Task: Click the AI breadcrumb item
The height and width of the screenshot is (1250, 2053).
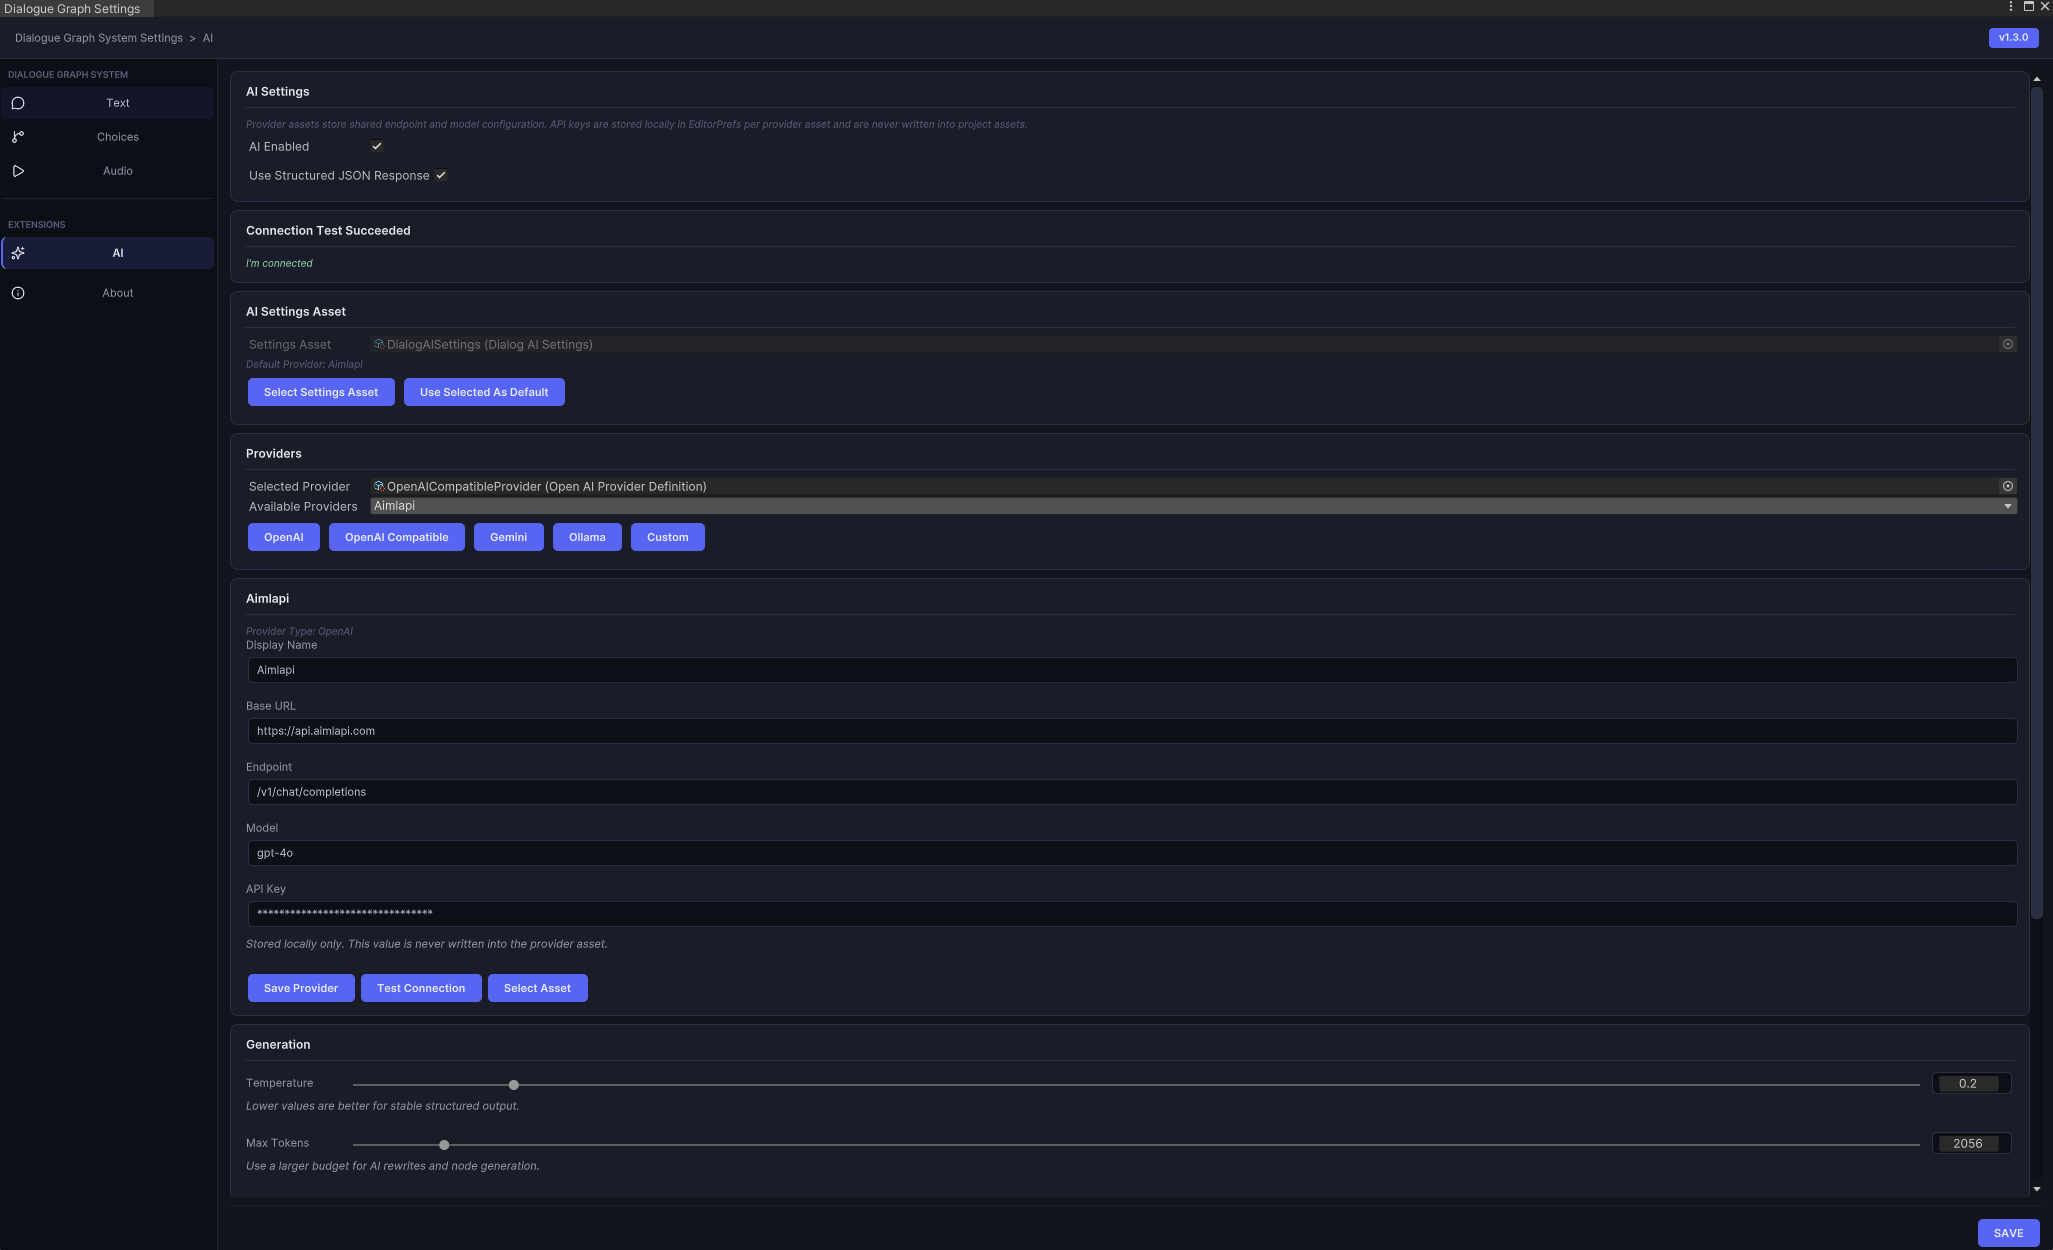Action: (208, 38)
